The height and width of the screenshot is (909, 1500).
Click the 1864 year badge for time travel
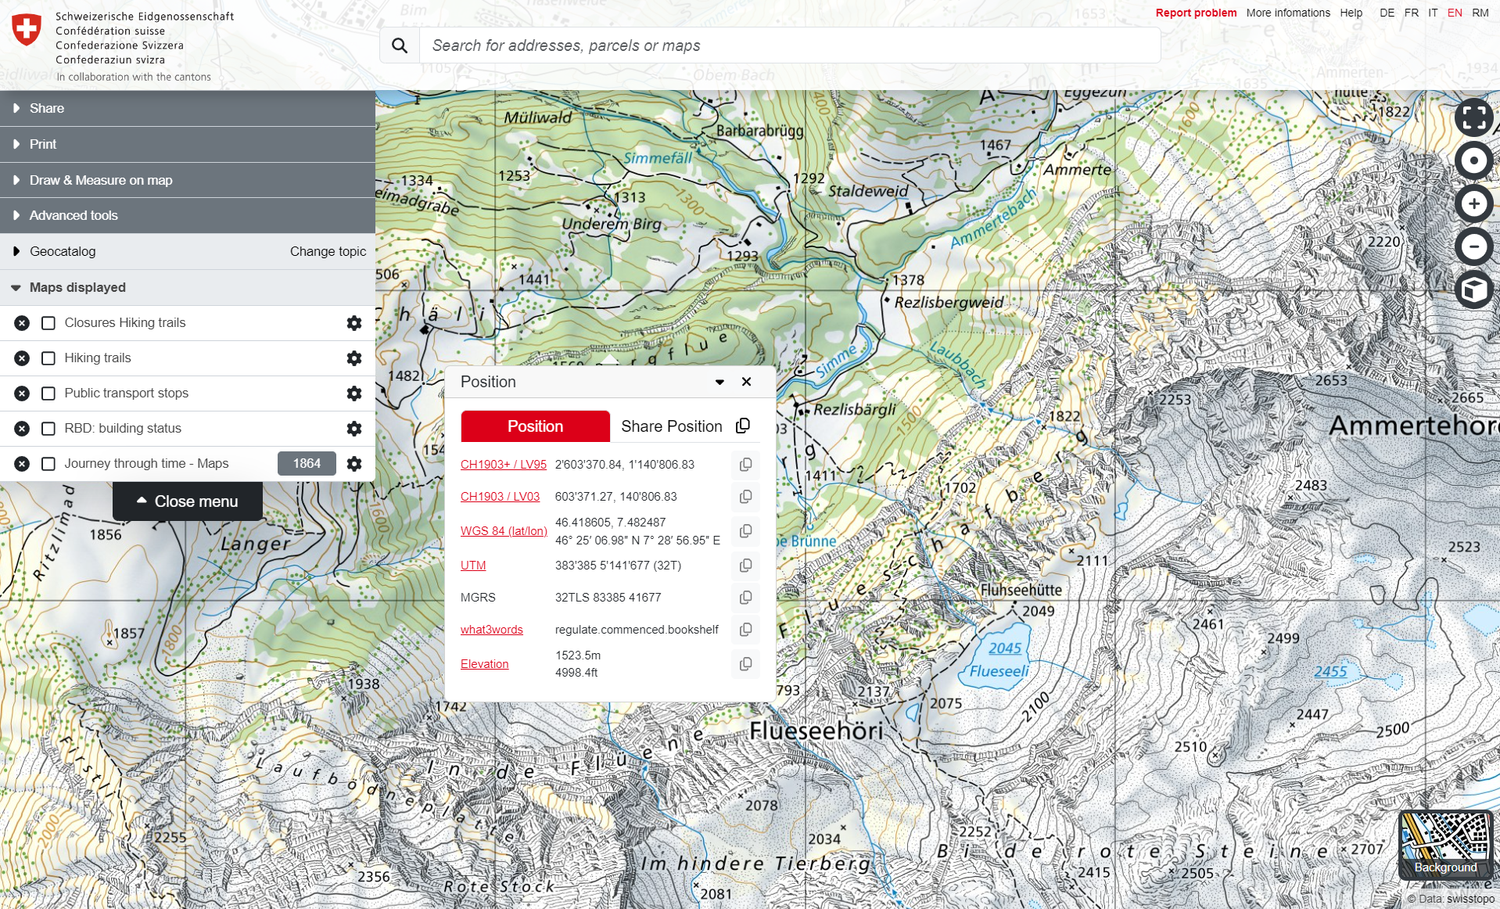point(306,463)
